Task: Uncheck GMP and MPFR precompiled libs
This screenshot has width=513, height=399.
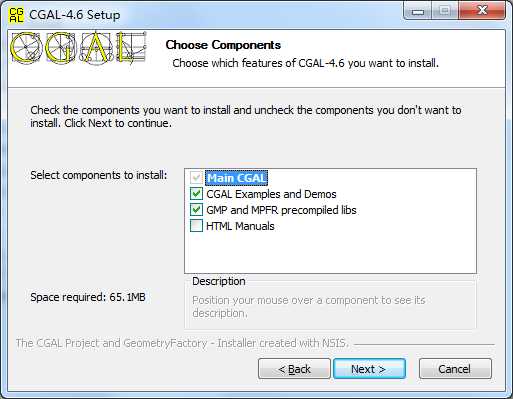Action: (196, 210)
